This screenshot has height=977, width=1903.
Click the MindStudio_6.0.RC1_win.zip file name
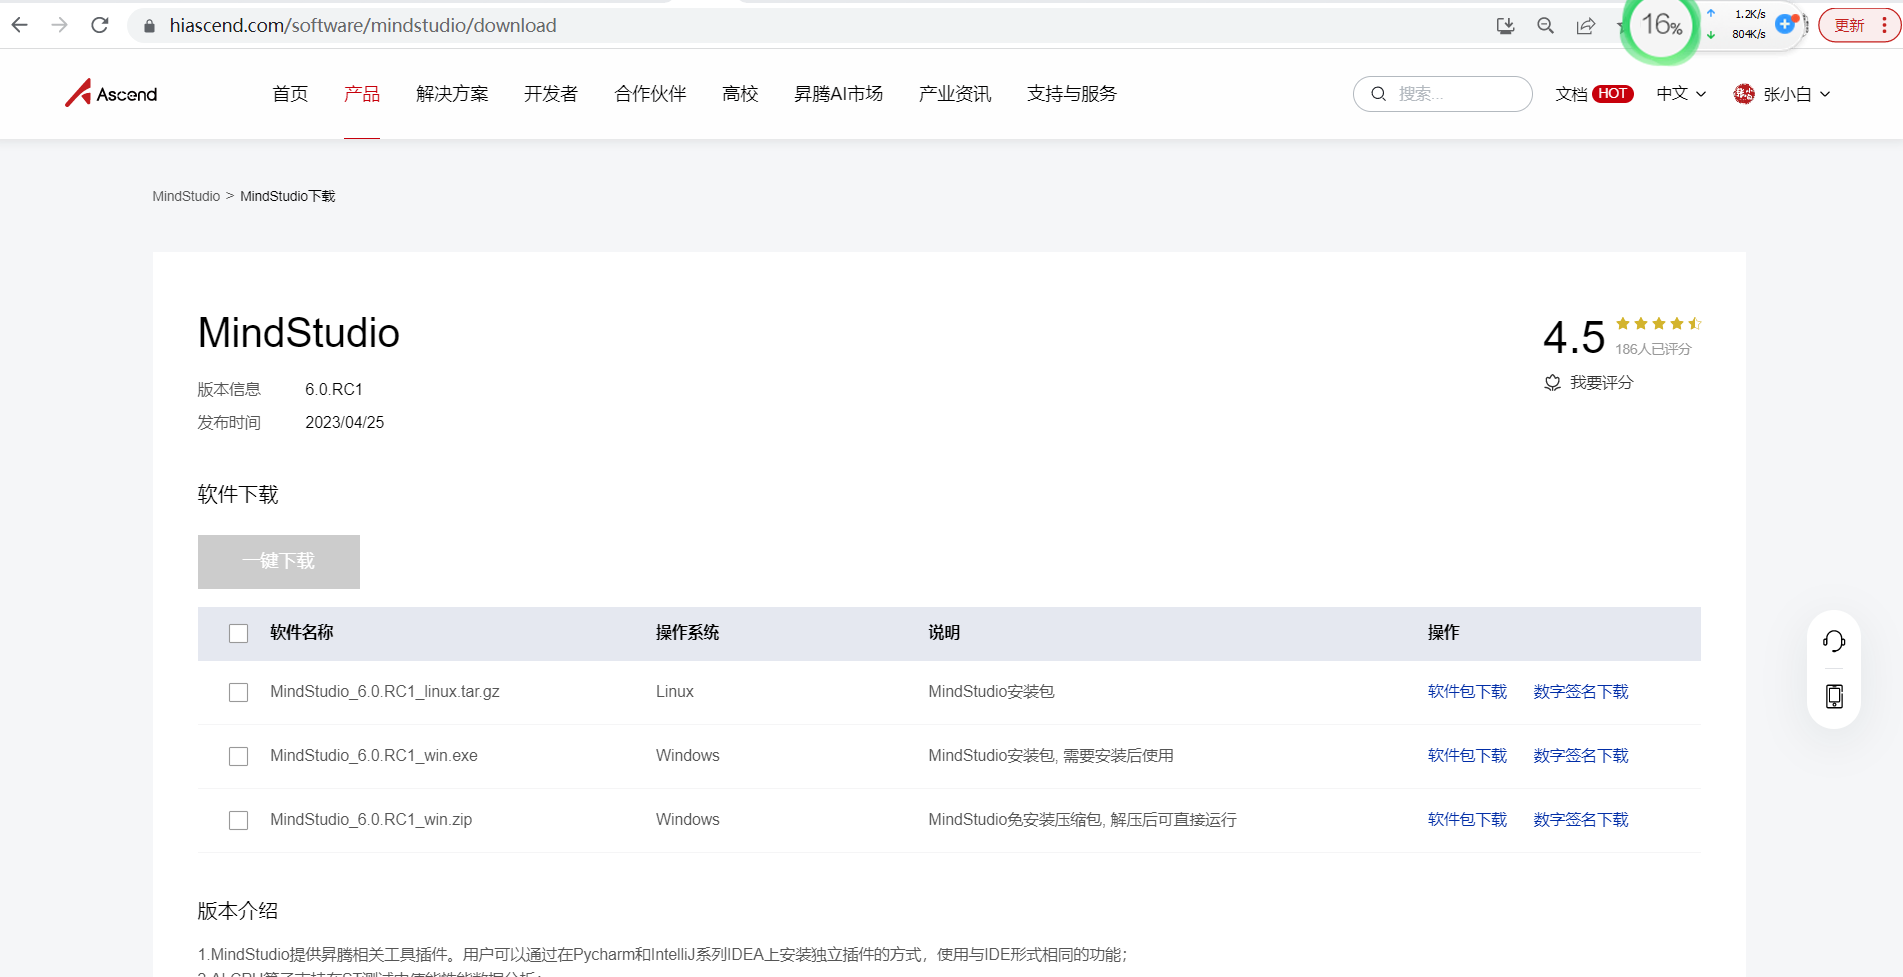click(371, 820)
